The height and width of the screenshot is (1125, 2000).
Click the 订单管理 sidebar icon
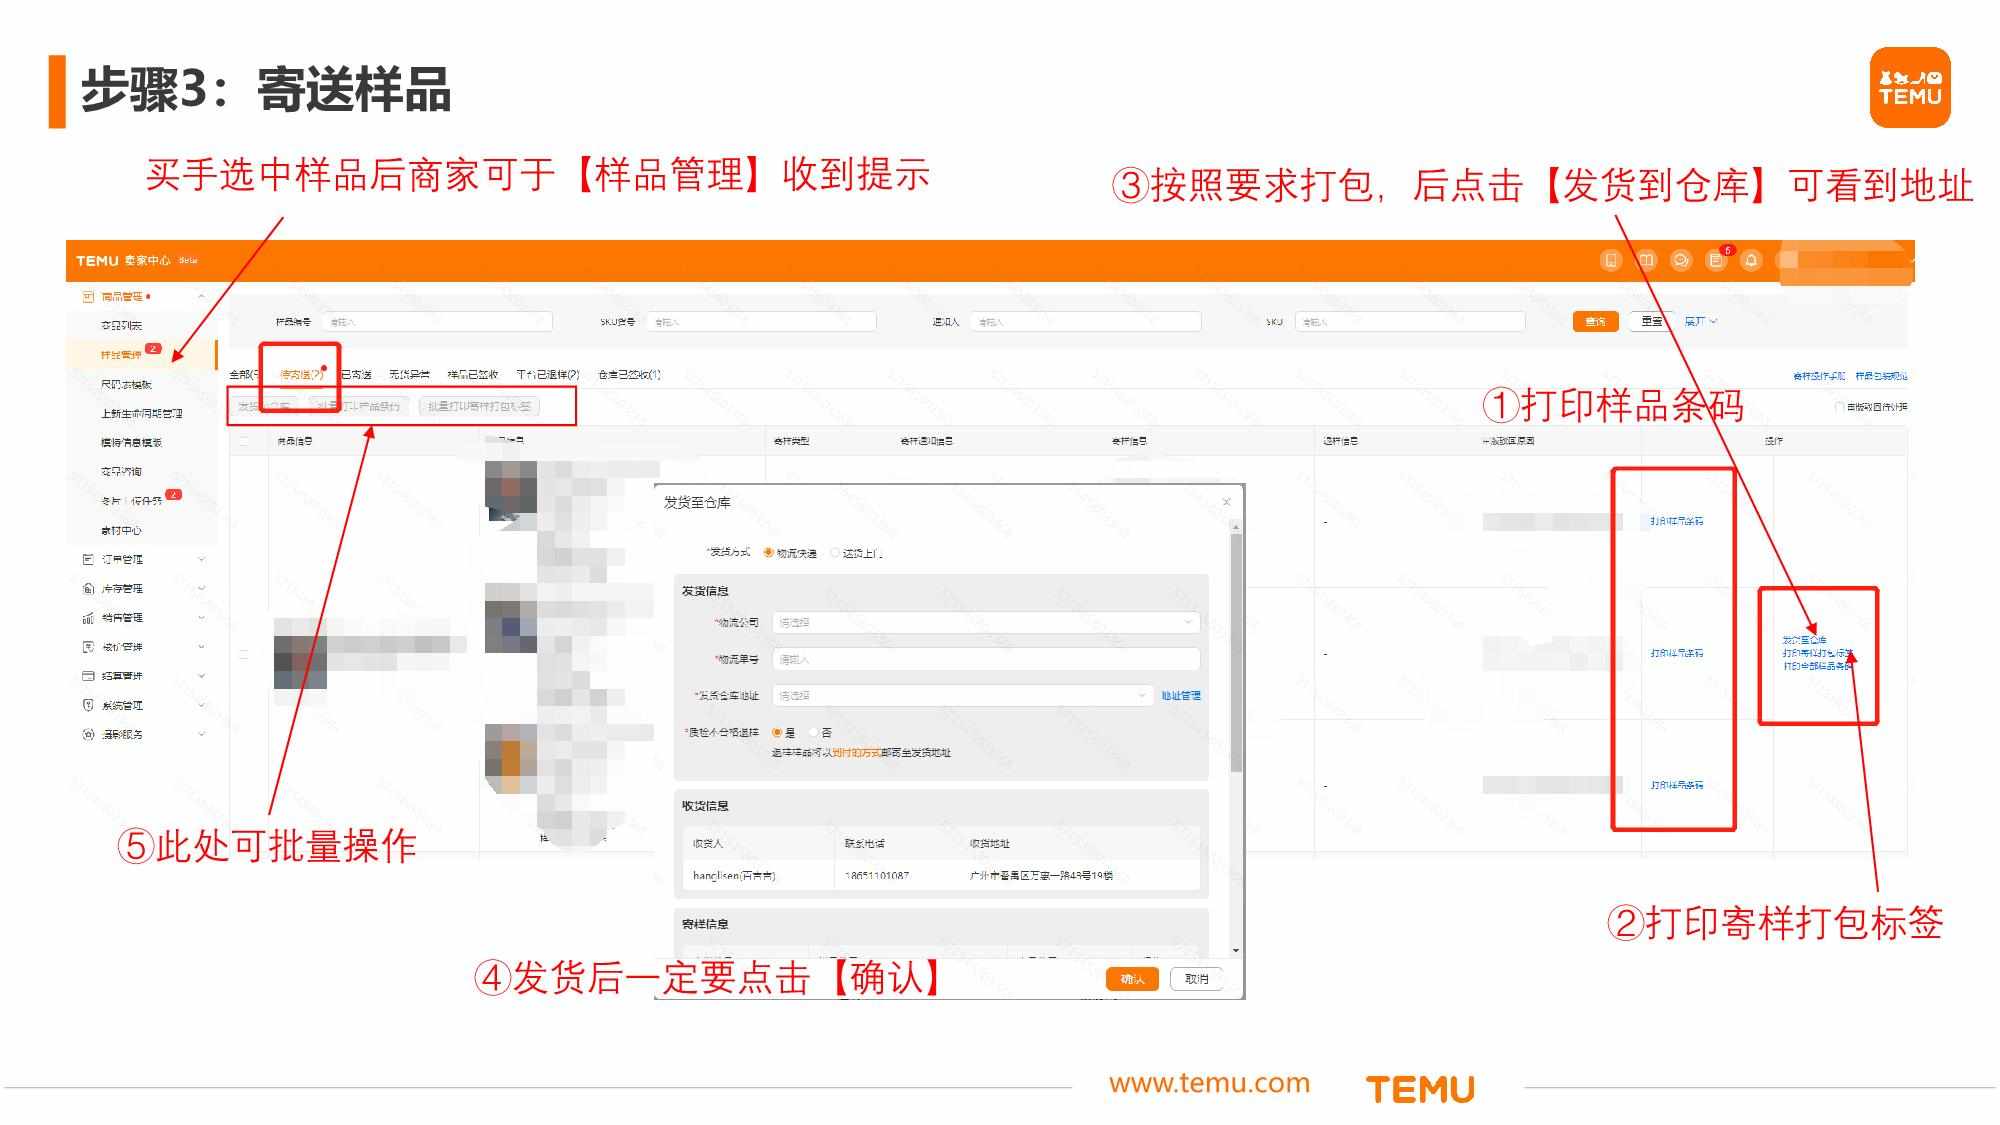coord(88,559)
